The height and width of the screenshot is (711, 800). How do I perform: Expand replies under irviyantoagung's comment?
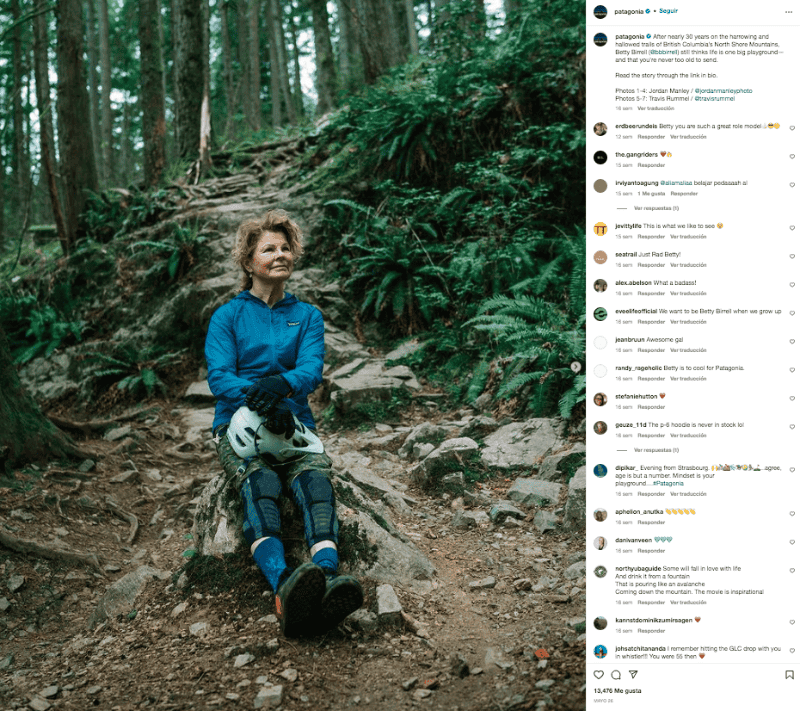click(656, 208)
